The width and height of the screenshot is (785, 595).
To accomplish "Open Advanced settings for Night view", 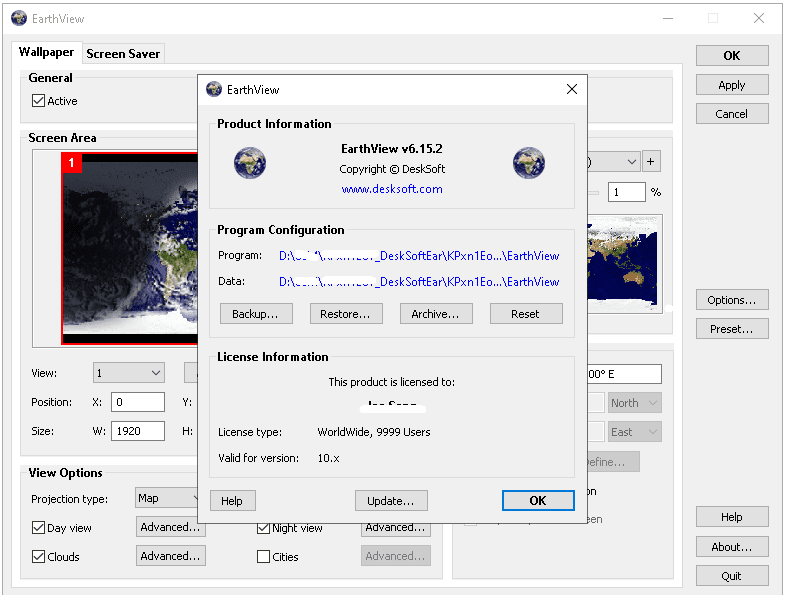I will (396, 529).
